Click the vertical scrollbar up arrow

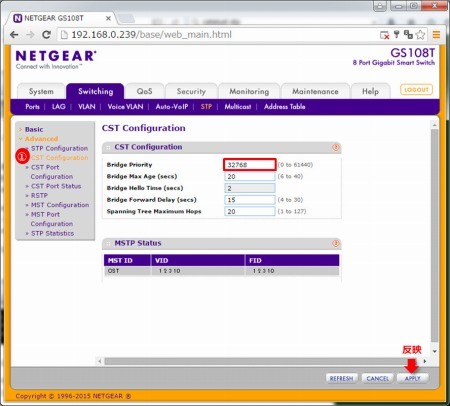click(434, 125)
